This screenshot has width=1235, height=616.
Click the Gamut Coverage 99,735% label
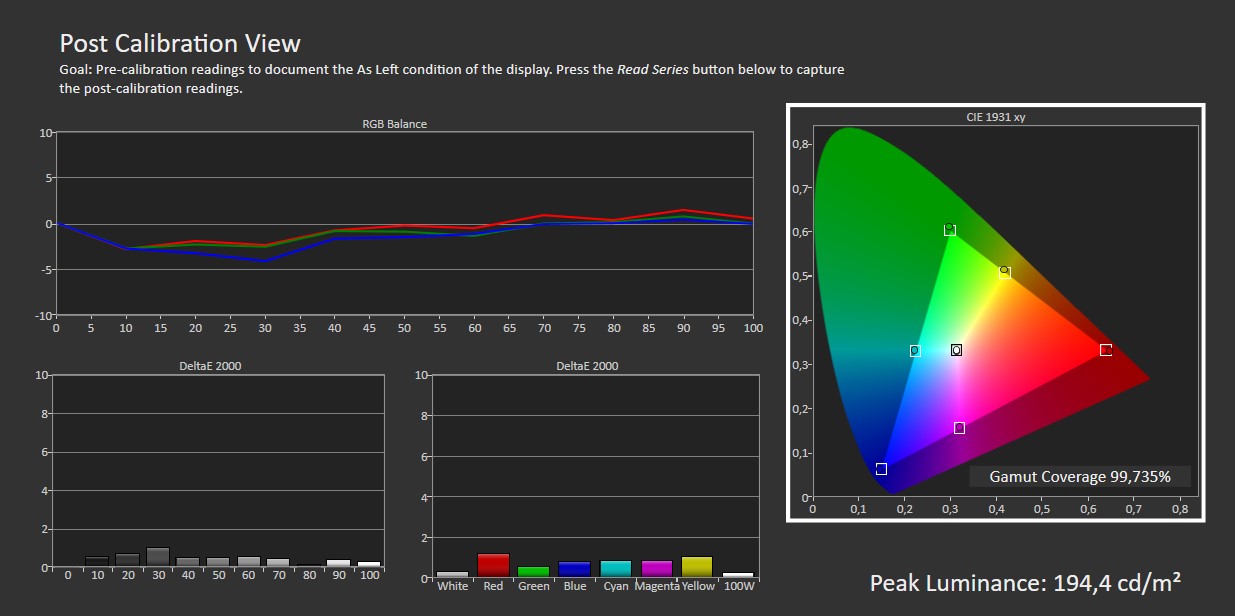click(x=1080, y=477)
